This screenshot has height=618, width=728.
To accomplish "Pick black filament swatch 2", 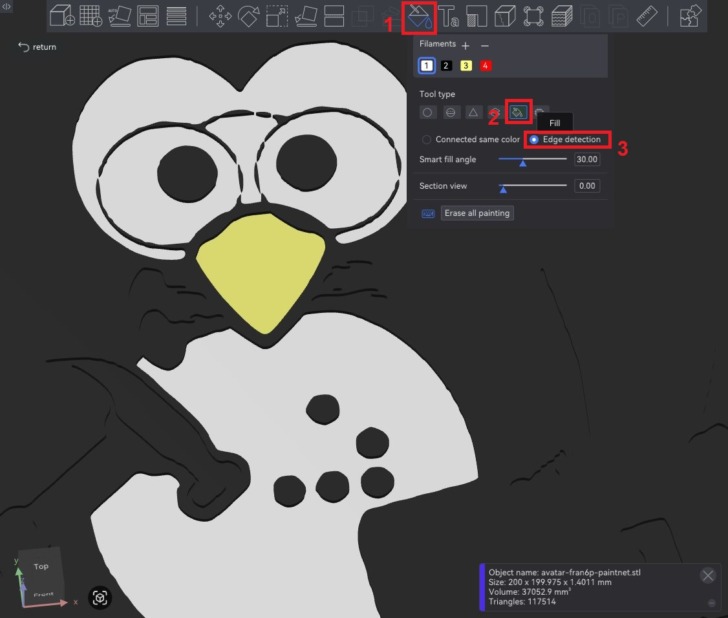I will 446,65.
